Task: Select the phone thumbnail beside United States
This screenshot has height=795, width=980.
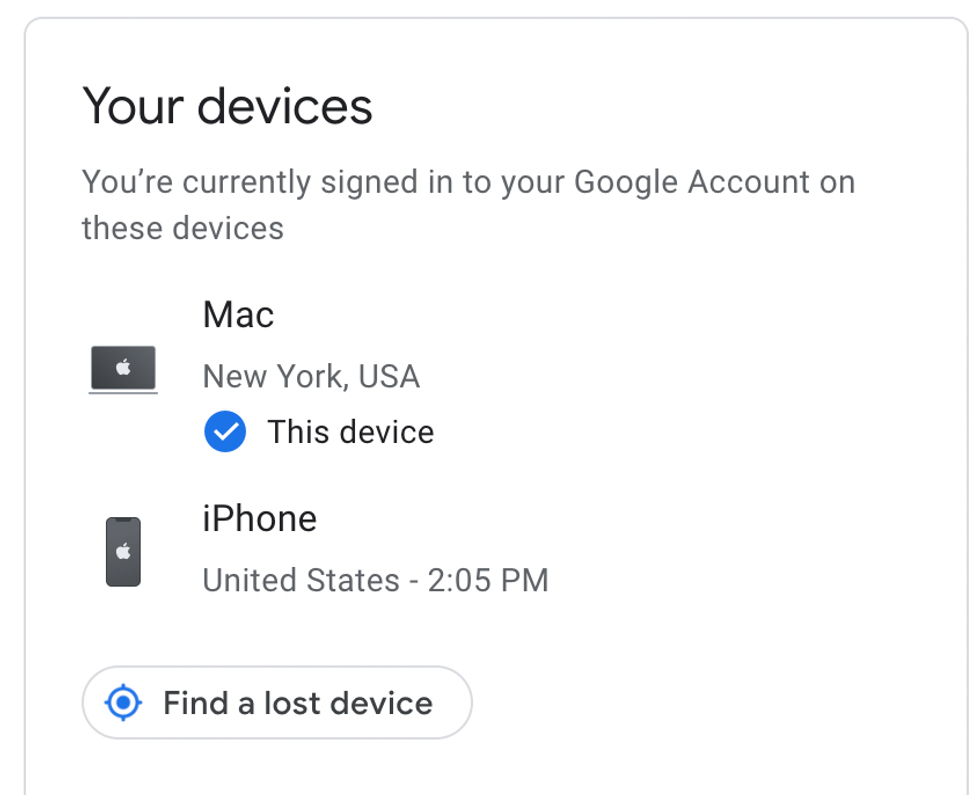Action: (123, 550)
